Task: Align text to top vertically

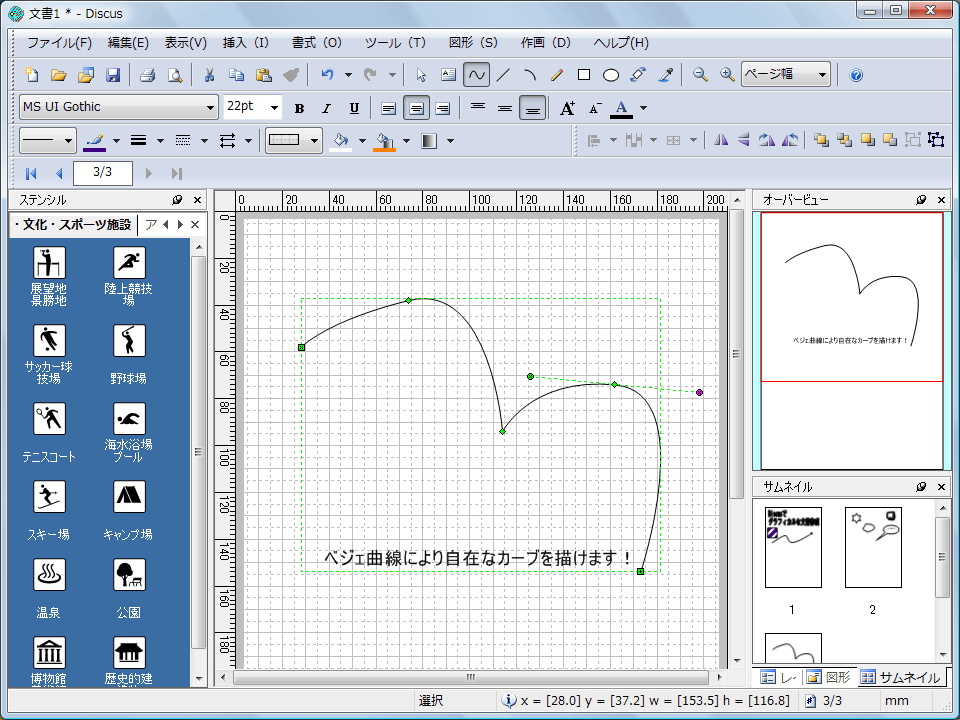Action: coord(478,108)
